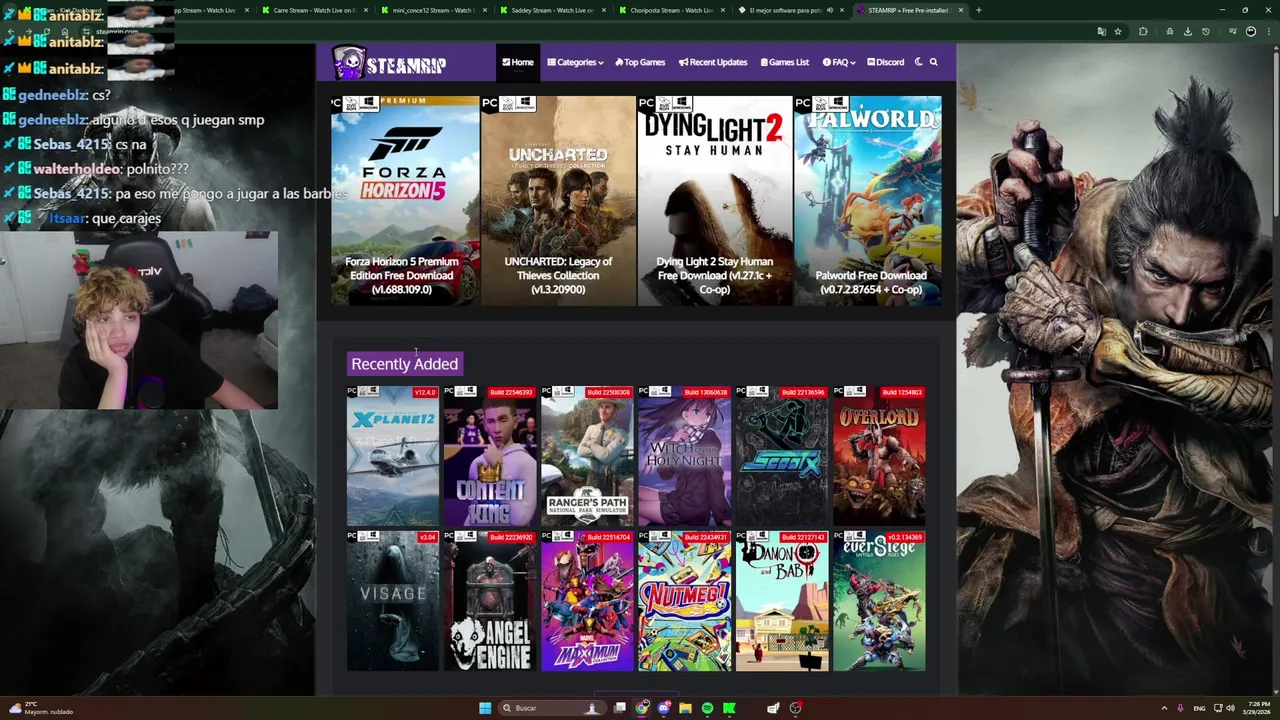
Task: Open Visage game thumbnail
Action: coord(392,601)
